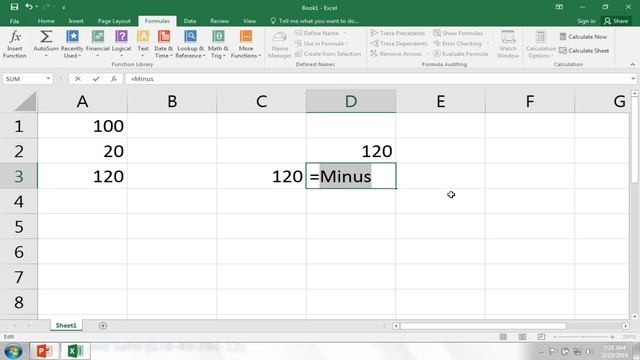The width and height of the screenshot is (640, 360).
Task: Switch to the Review tab
Action: (219, 21)
